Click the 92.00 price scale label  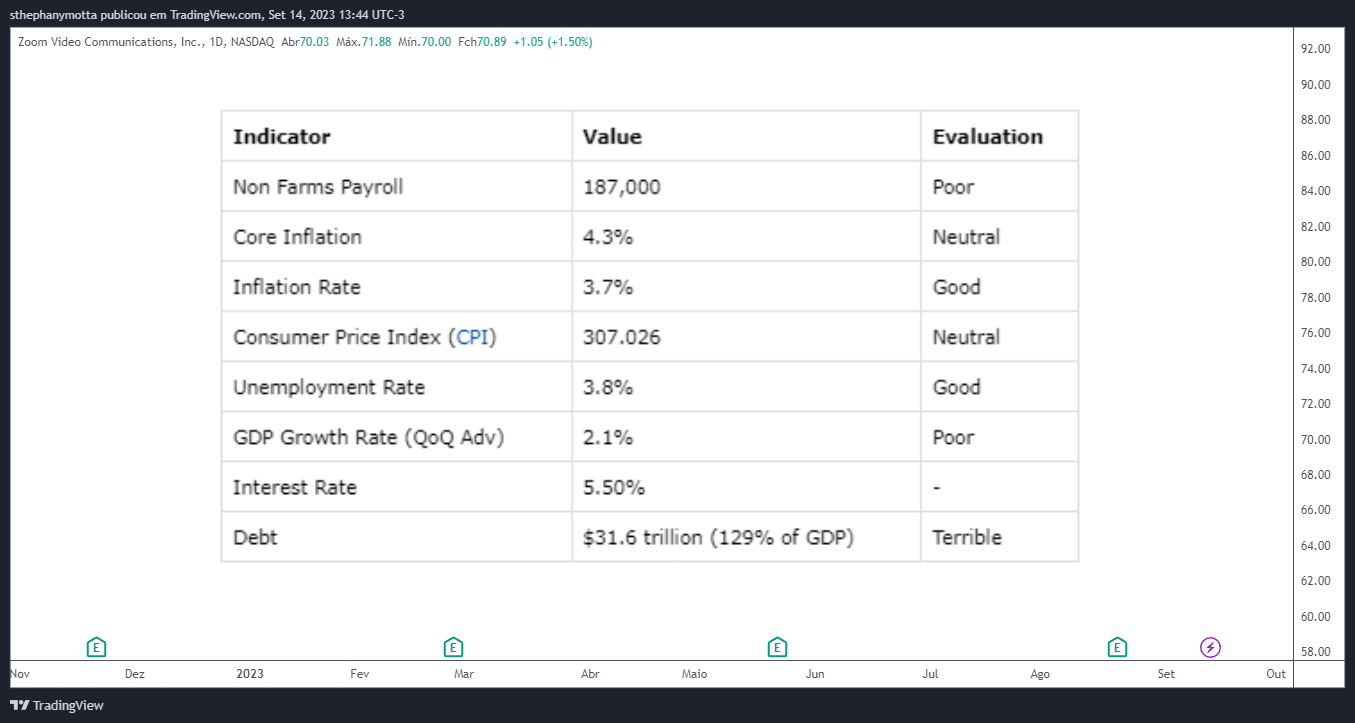tap(1315, 49)
